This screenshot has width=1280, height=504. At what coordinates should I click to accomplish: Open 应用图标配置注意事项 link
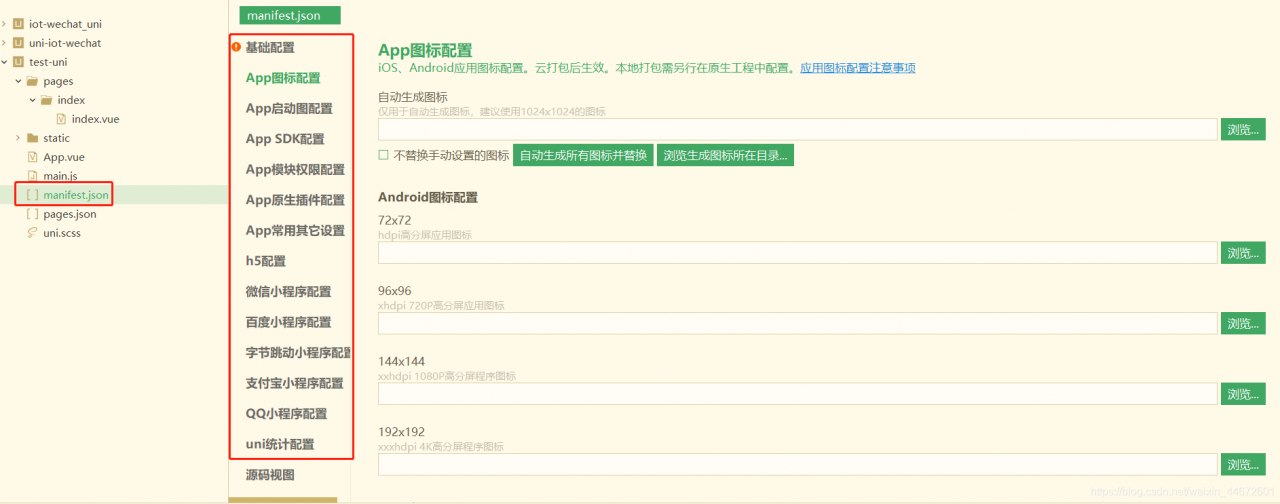pyautogui.click(x=858, y=68)
